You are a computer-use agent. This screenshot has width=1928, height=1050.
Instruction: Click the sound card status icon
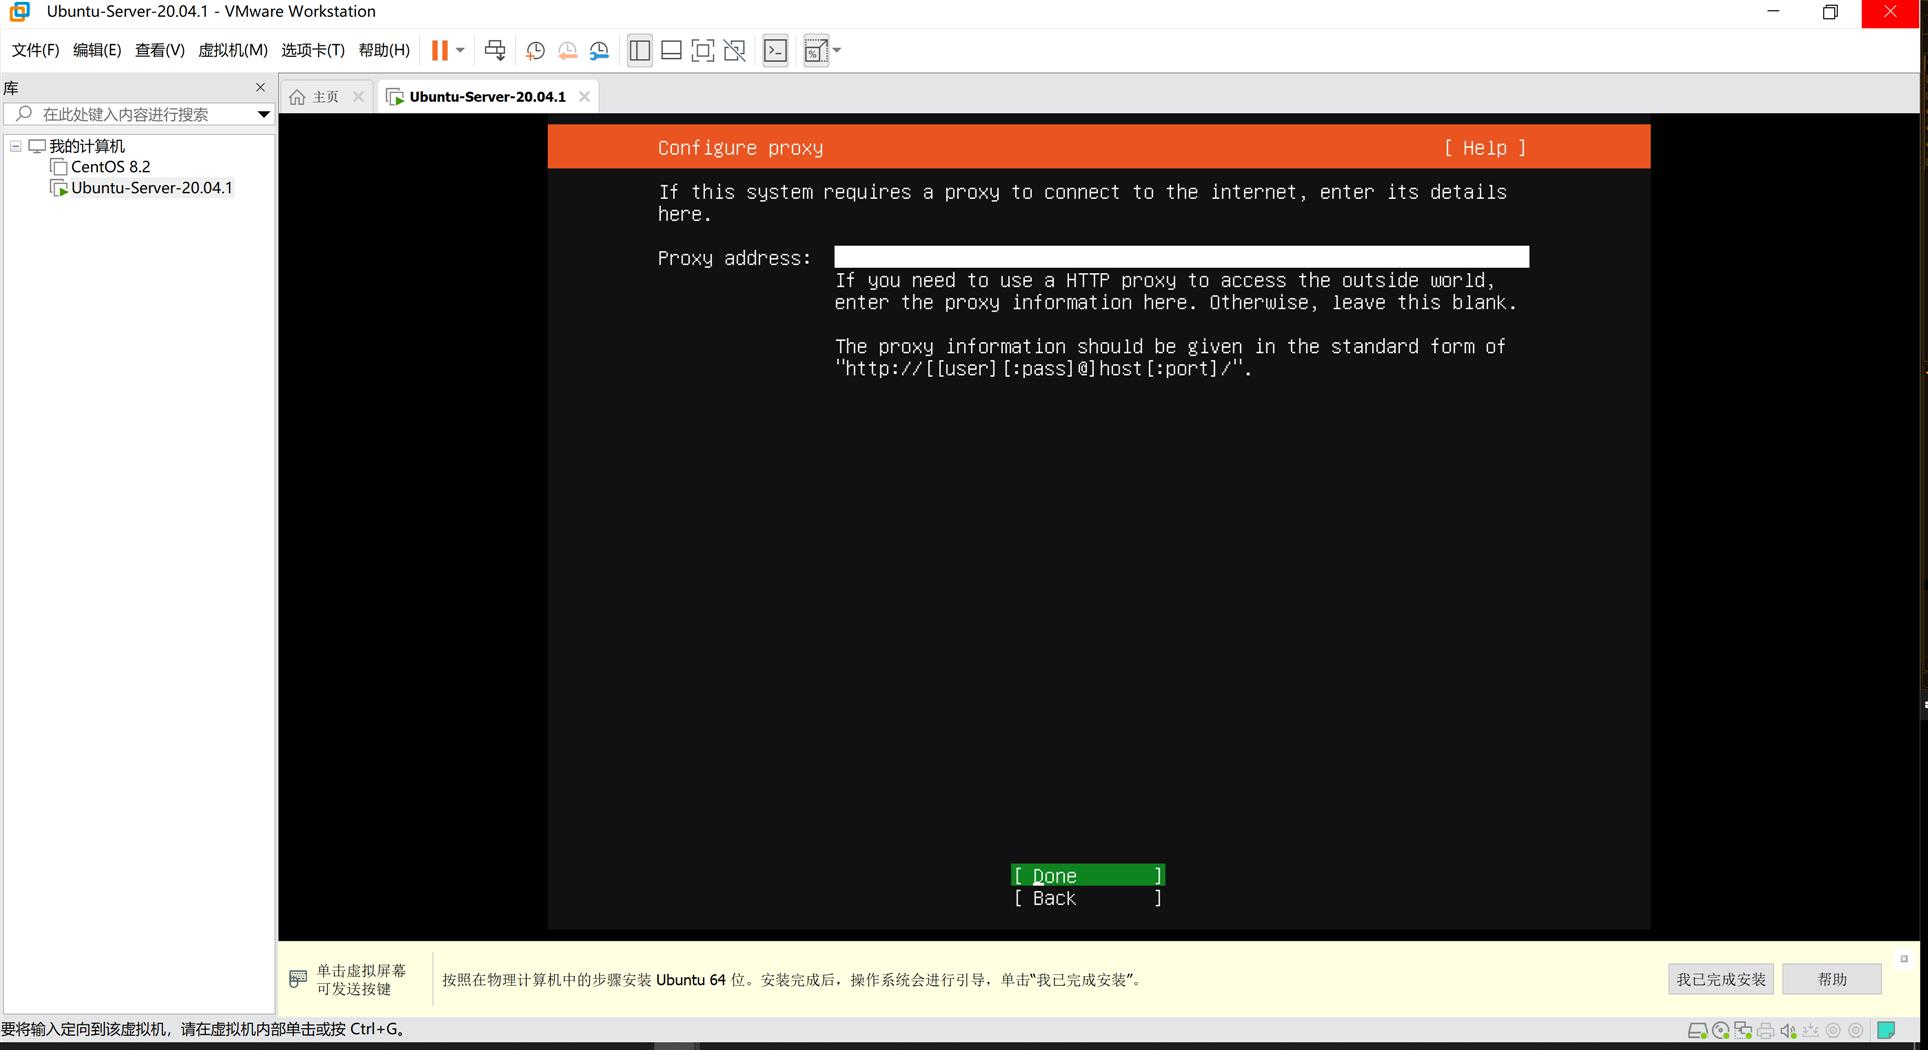(1789, 1031)
